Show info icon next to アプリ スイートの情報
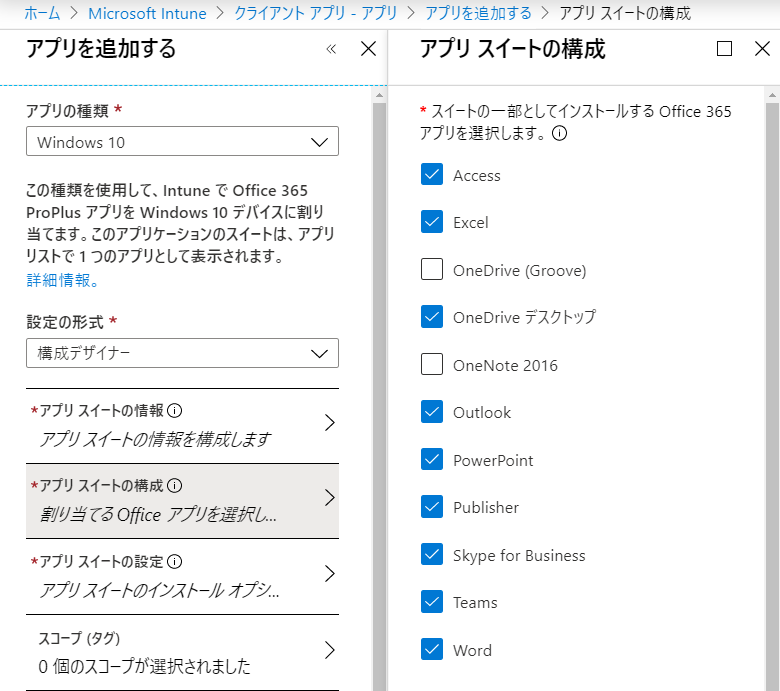Viewport: 780px width, 691px height. [x=175, y=410]
